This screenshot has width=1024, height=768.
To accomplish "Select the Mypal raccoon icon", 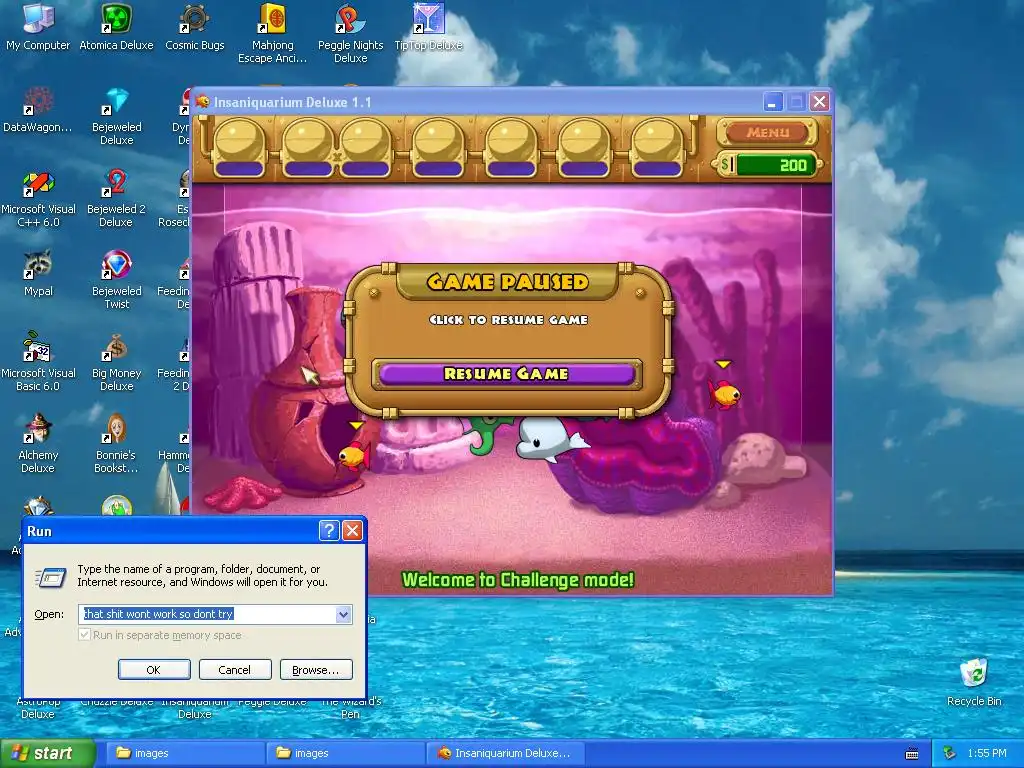I will (x=38, y=274).
